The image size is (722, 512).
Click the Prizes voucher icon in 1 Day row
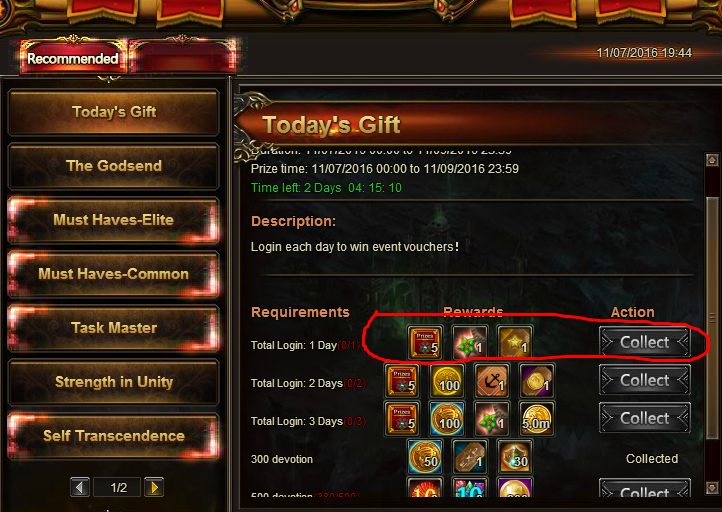pos(424,343)
